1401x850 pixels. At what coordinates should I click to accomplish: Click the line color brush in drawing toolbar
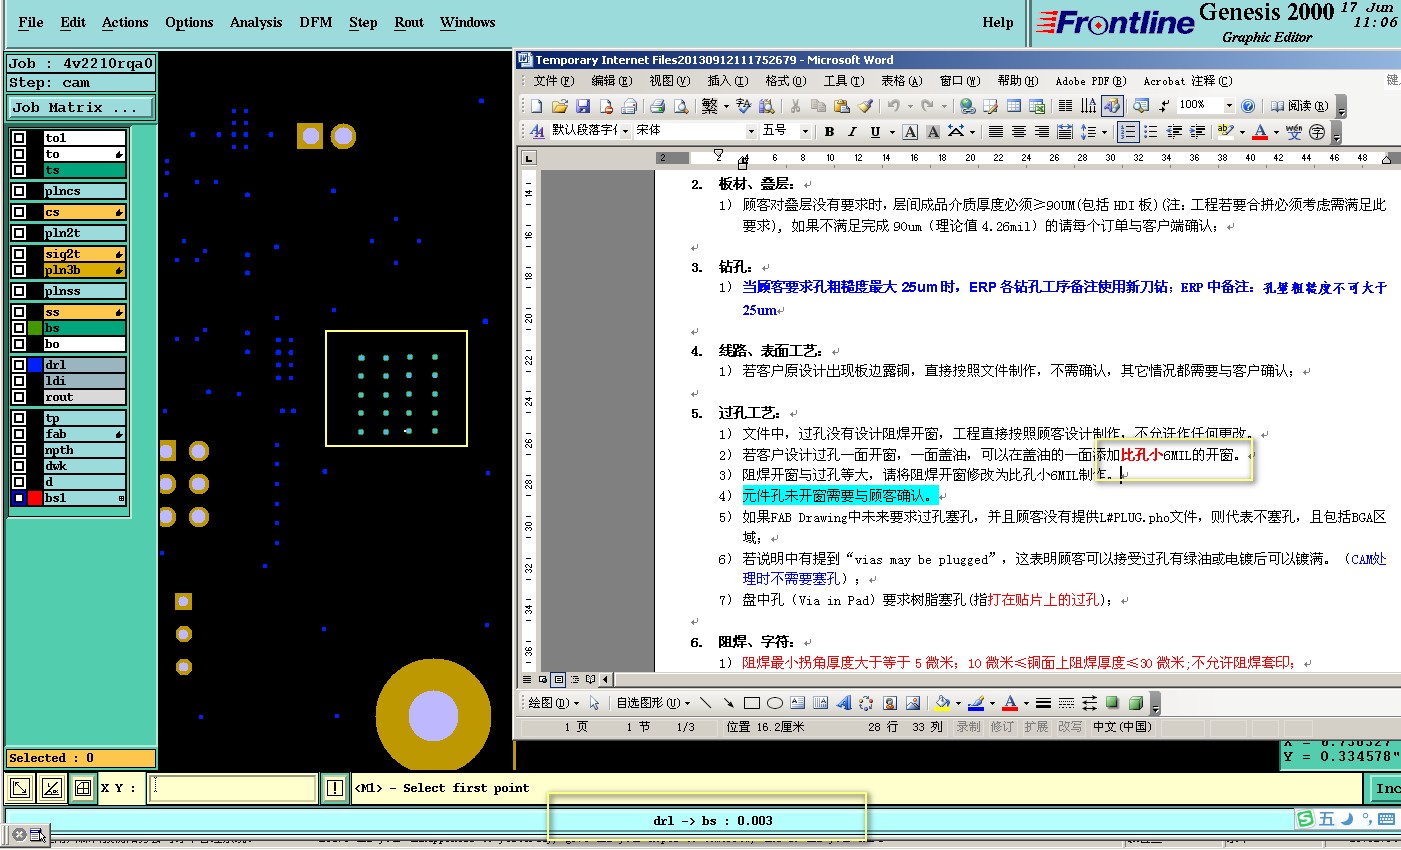(976, 703)
